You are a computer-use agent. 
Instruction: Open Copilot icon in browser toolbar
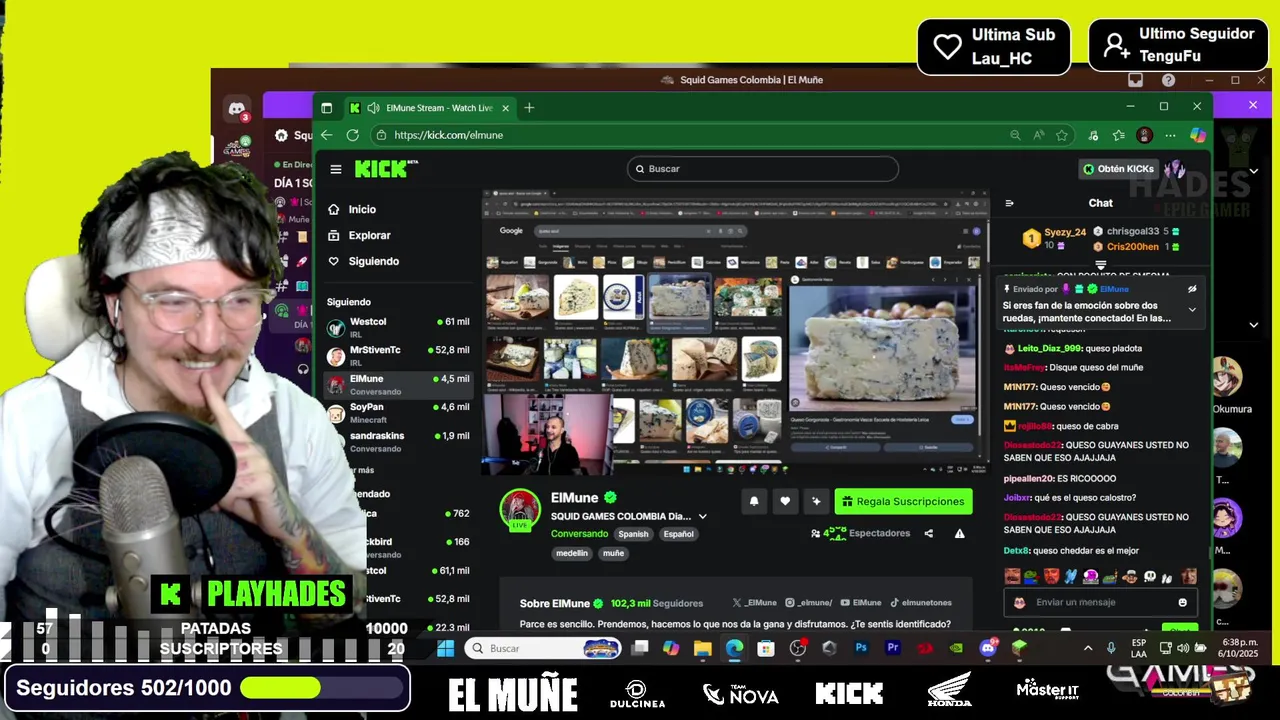pyautogui.click(x=1197, y=135)
